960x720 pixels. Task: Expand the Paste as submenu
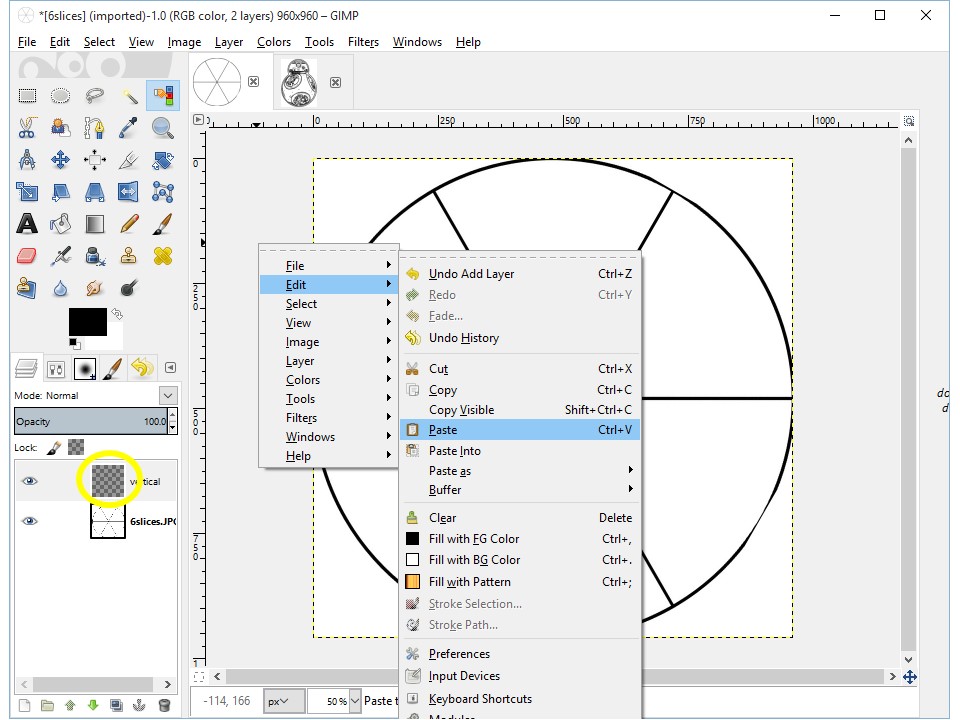[x=520, y=471]
